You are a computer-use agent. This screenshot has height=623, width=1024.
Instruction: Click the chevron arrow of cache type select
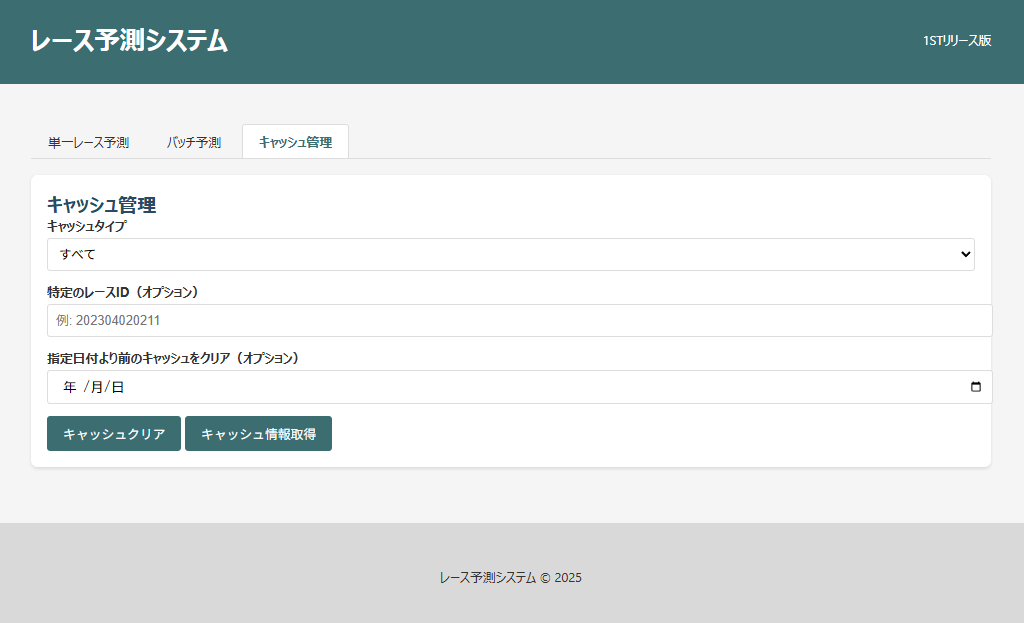(x=965, y=254)
